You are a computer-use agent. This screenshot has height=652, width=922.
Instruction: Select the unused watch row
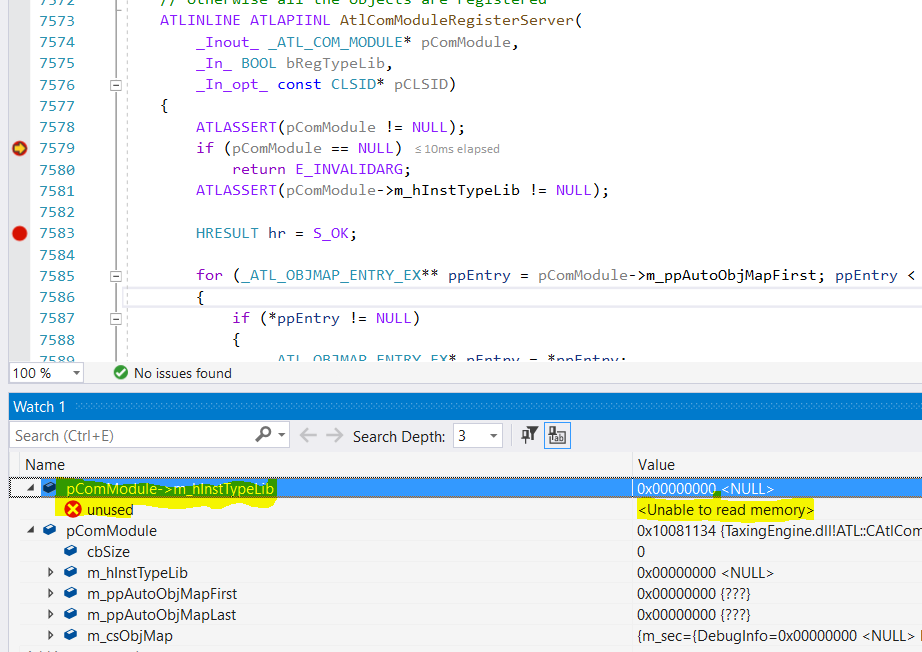110,510
